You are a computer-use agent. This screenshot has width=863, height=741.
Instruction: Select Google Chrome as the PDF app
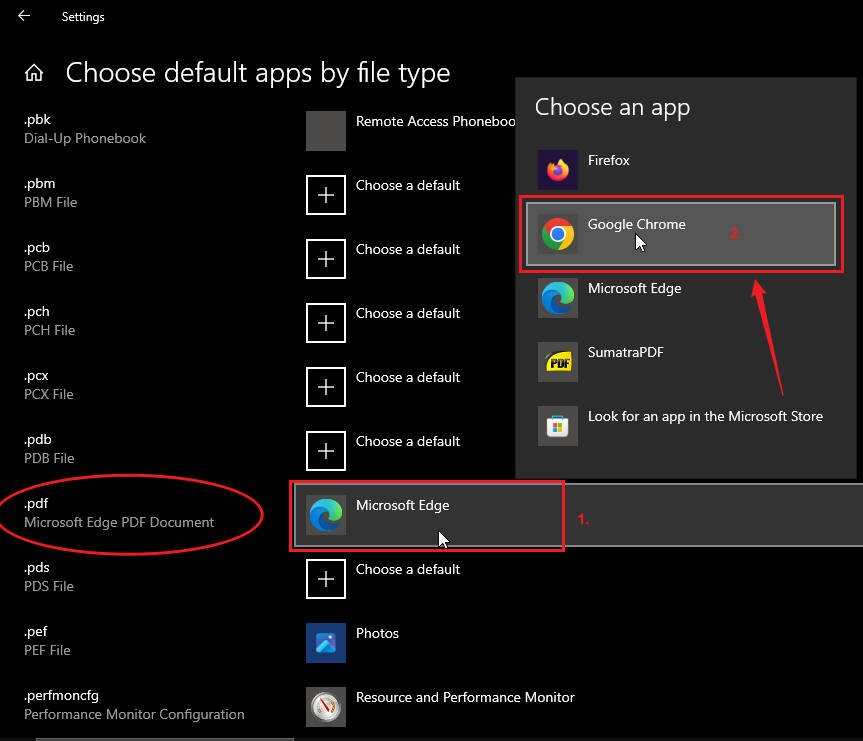(x=681, y=233)
